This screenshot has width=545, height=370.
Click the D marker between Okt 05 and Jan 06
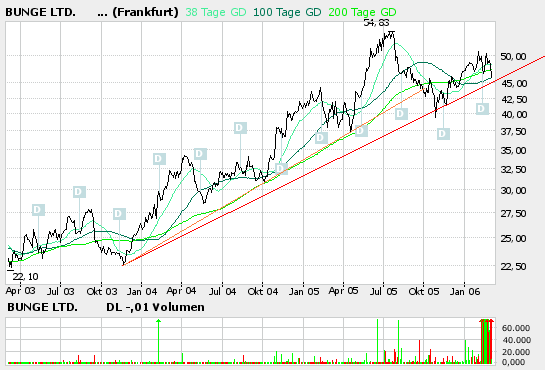[443, 134]
